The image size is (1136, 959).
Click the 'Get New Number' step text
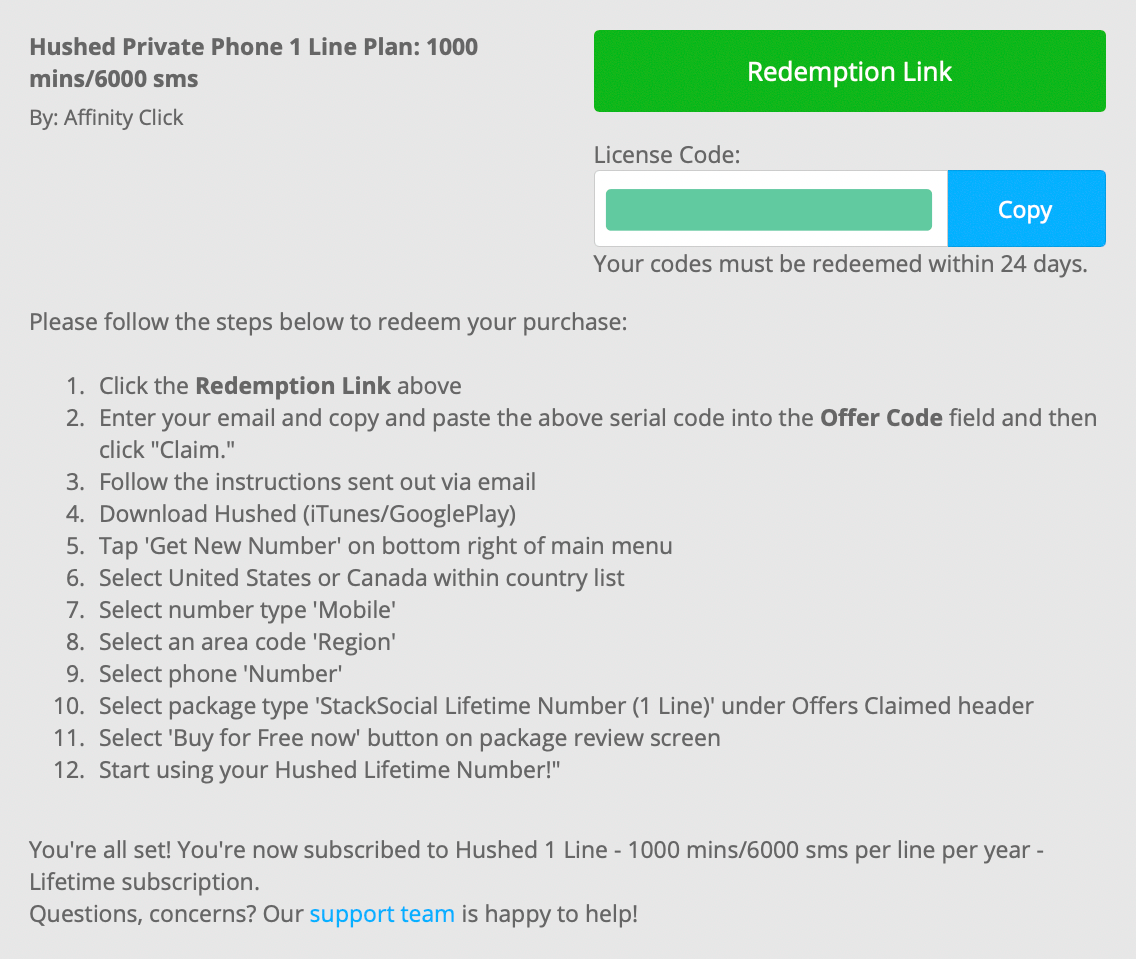(x=385, y=545)
